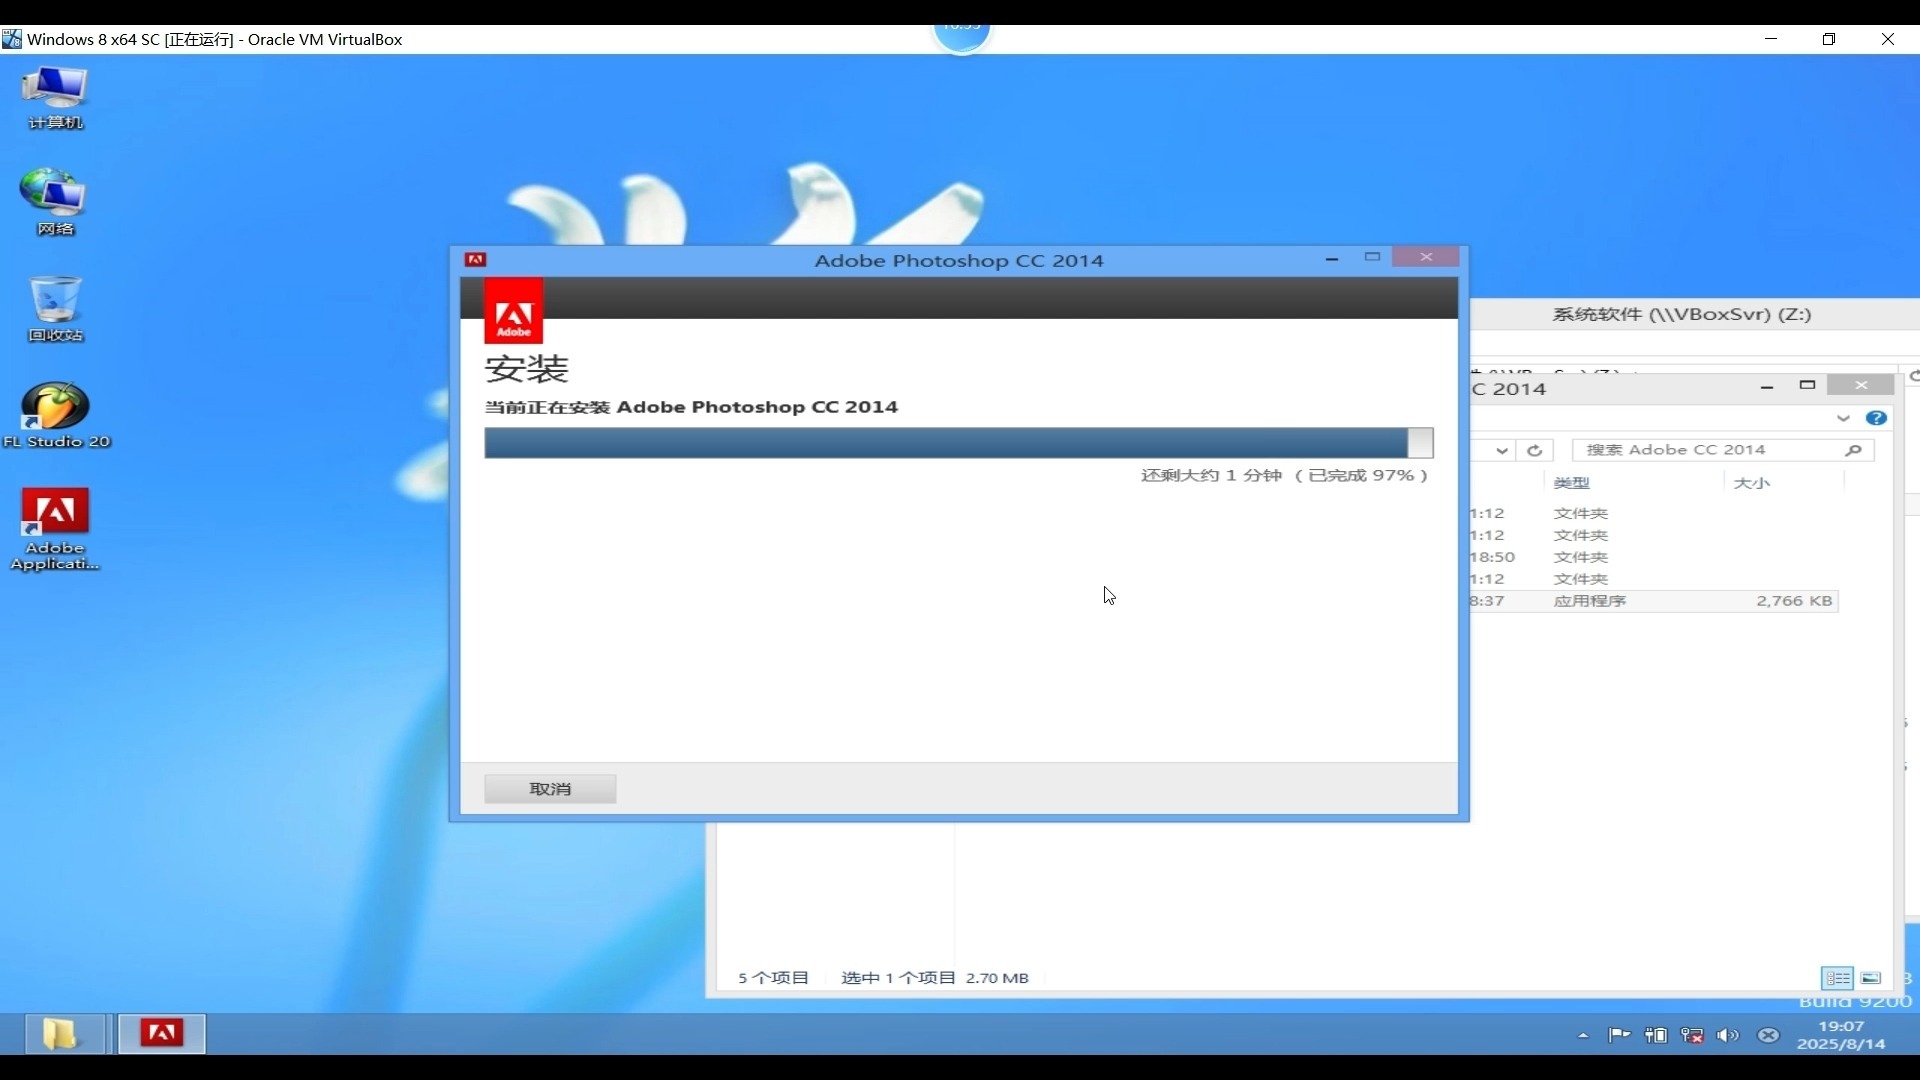Select the folder row dated 18:50
This screenshot has height=1080, width=1920.
[1654, 557]
